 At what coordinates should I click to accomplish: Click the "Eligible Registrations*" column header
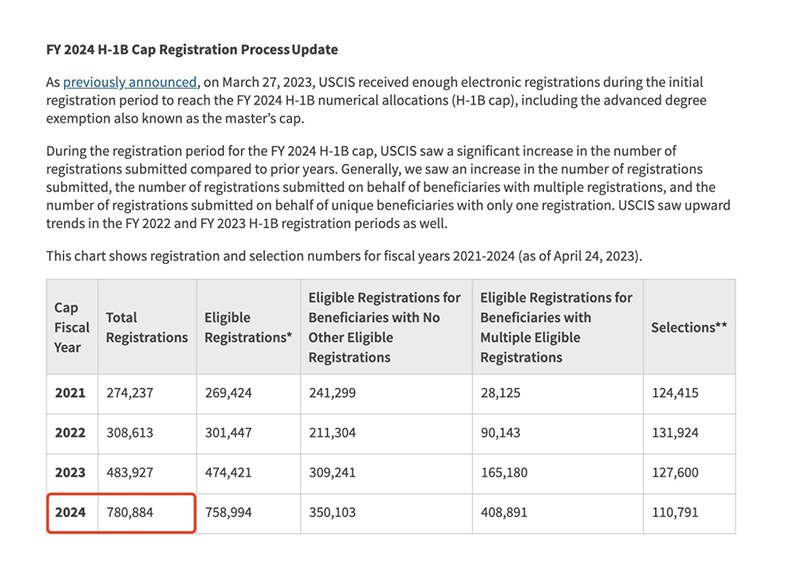pyautogui.click(x=248, y=327)
